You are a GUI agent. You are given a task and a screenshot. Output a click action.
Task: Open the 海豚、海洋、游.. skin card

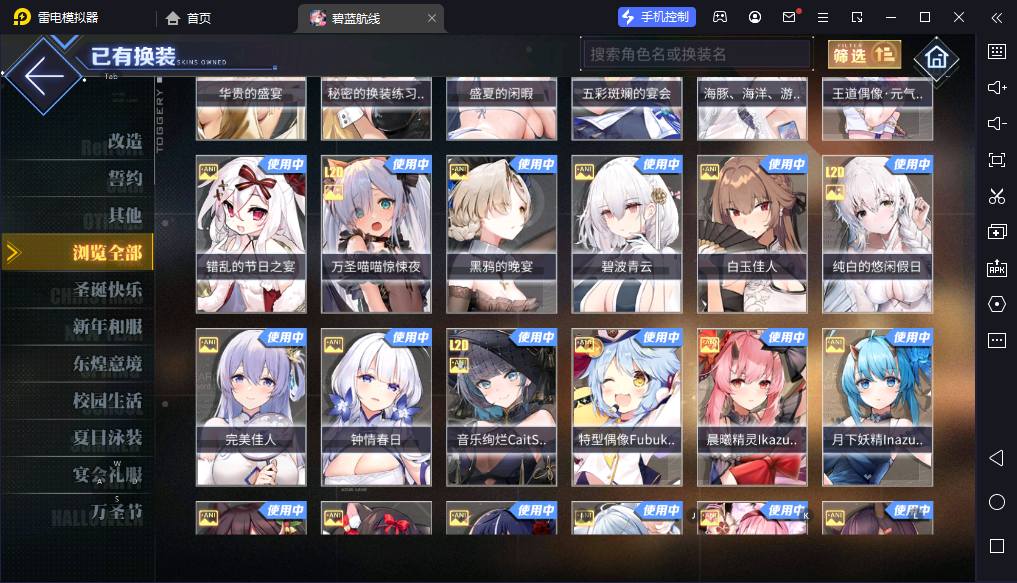[x=752, y=108]
